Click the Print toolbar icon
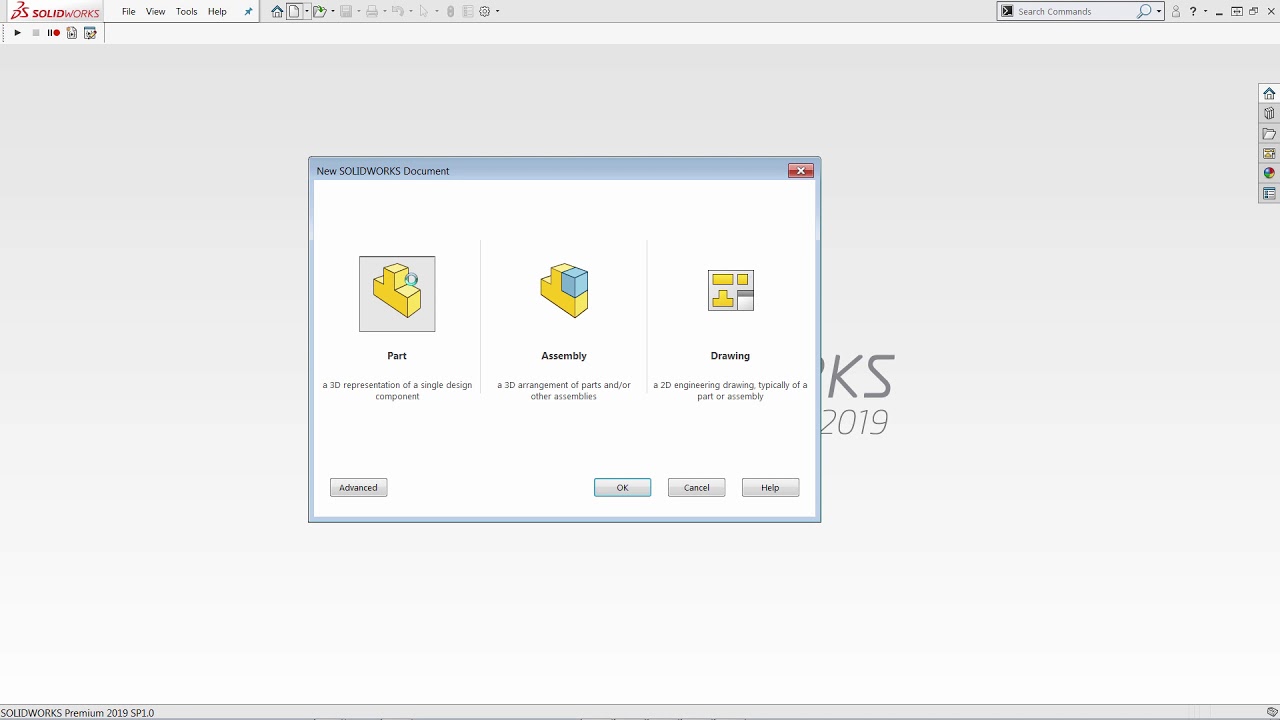 coord(372,11)
